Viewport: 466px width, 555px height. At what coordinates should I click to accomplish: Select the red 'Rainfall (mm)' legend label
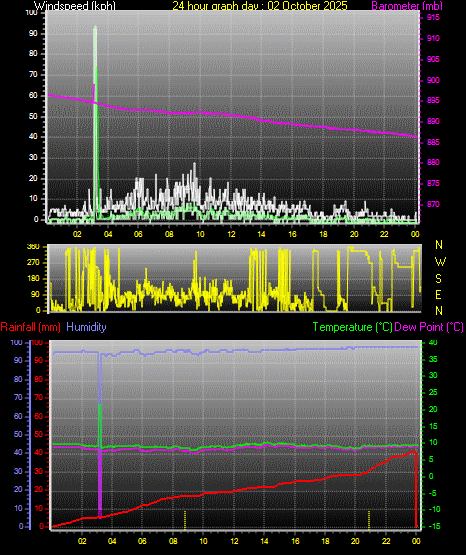[x=30, y=327]
